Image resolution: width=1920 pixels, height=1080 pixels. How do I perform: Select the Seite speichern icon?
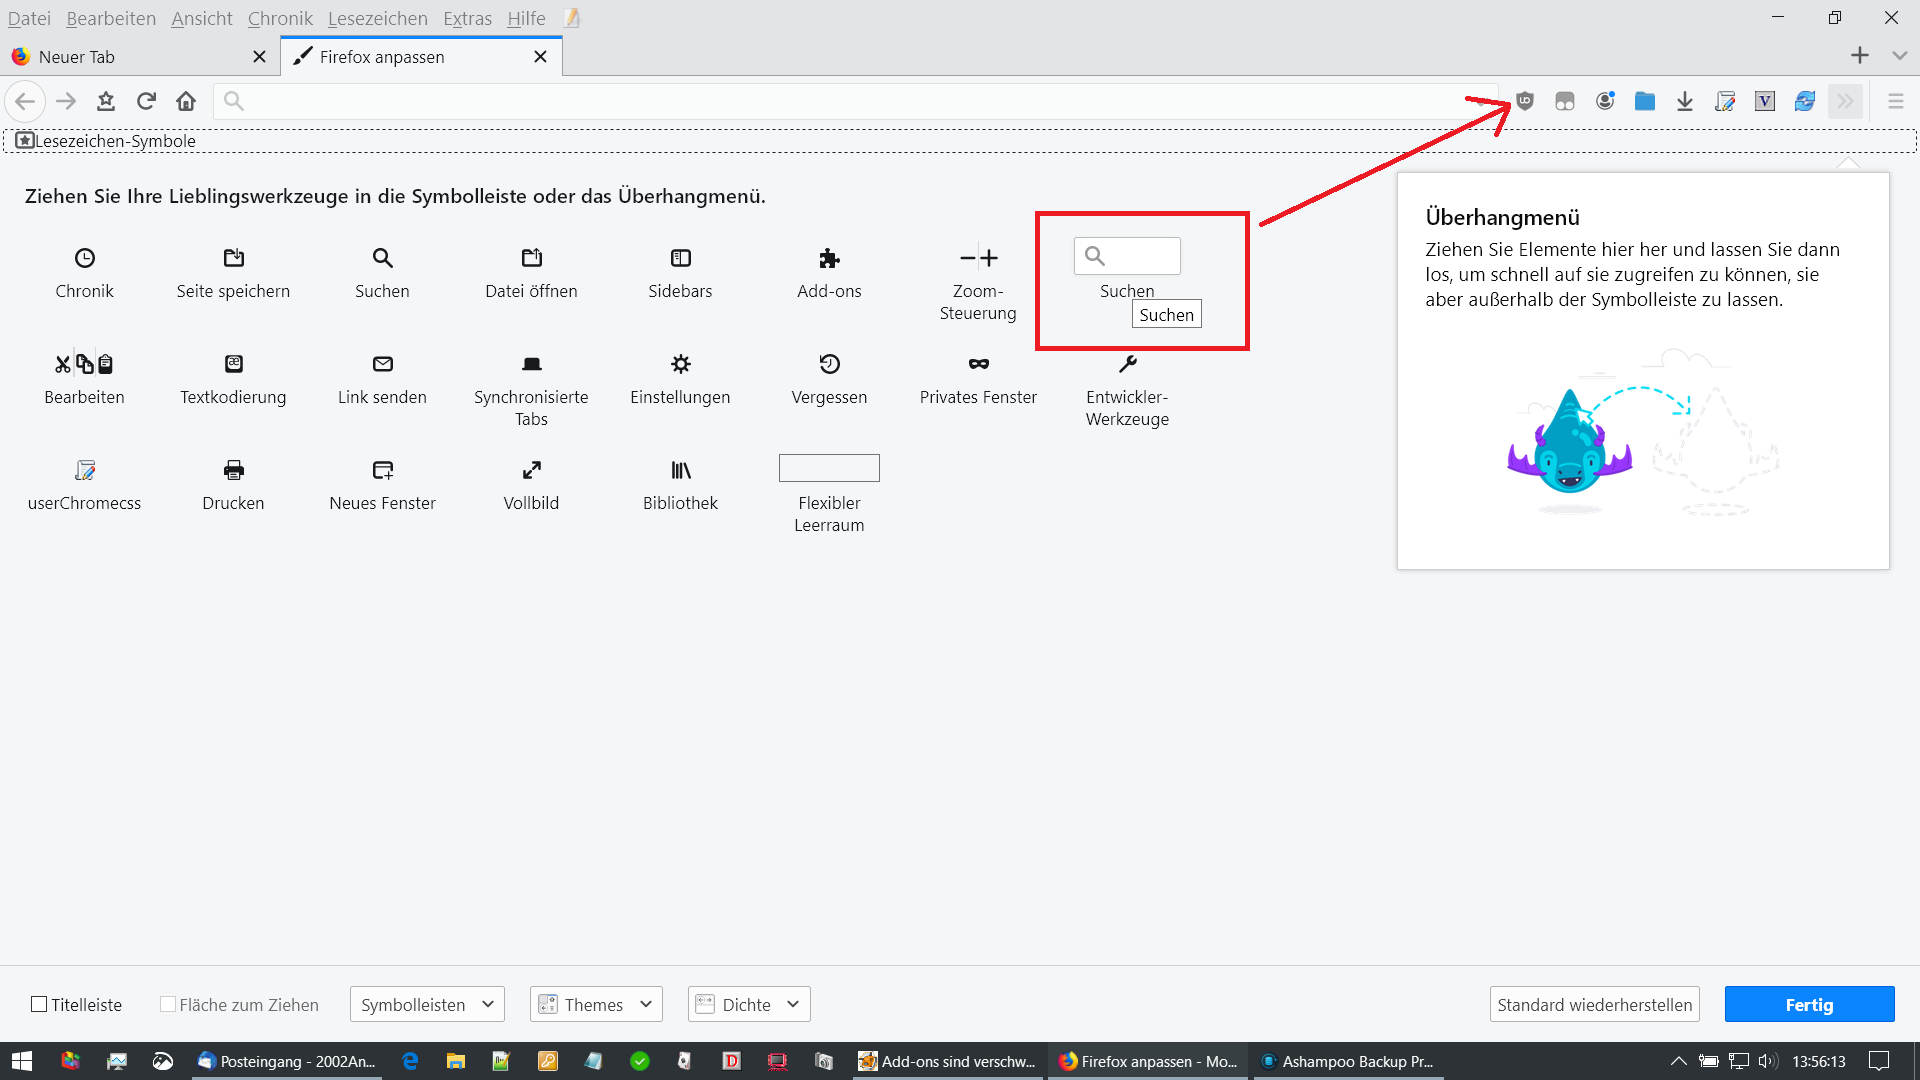[233, 258]
